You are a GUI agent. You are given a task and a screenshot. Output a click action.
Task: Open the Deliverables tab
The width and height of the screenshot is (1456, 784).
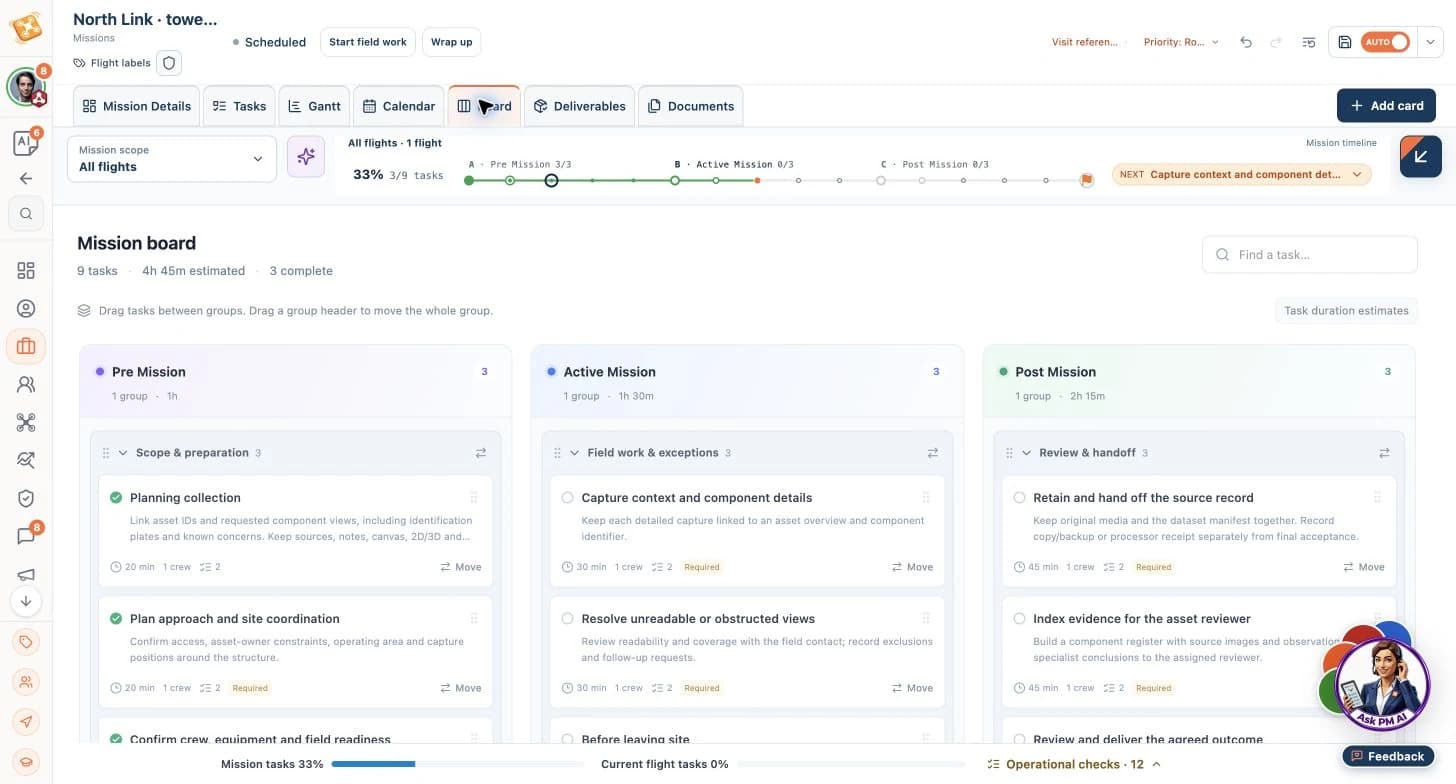tap(579, 106)
